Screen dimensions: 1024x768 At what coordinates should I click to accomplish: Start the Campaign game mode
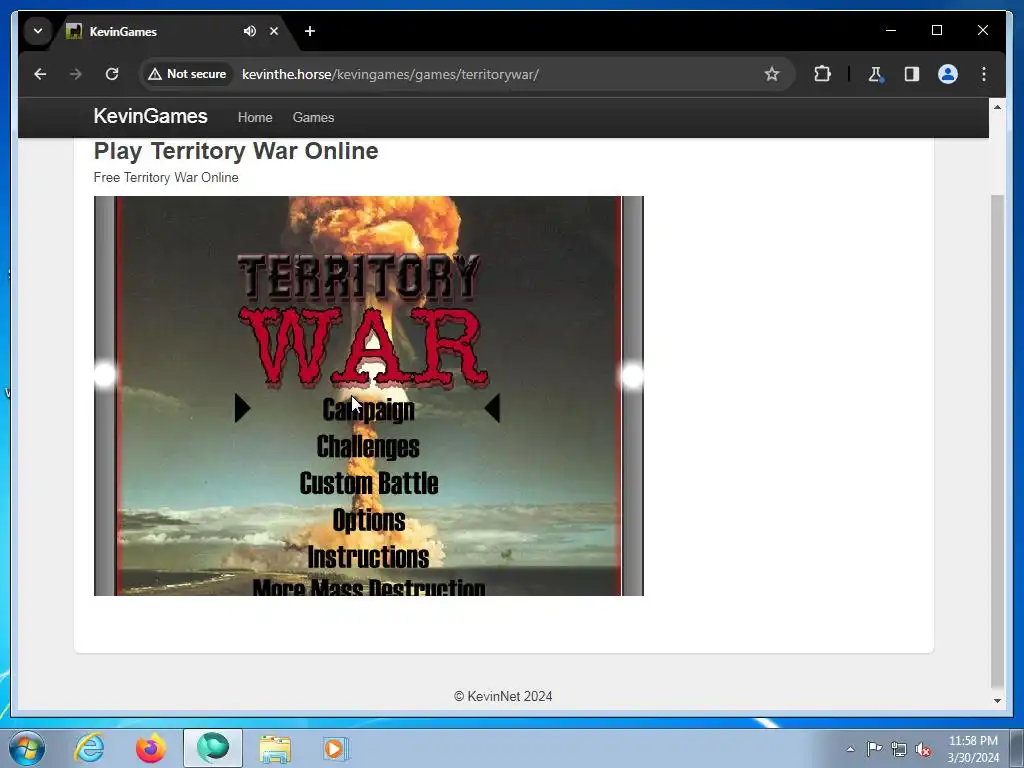click(368, 409)
